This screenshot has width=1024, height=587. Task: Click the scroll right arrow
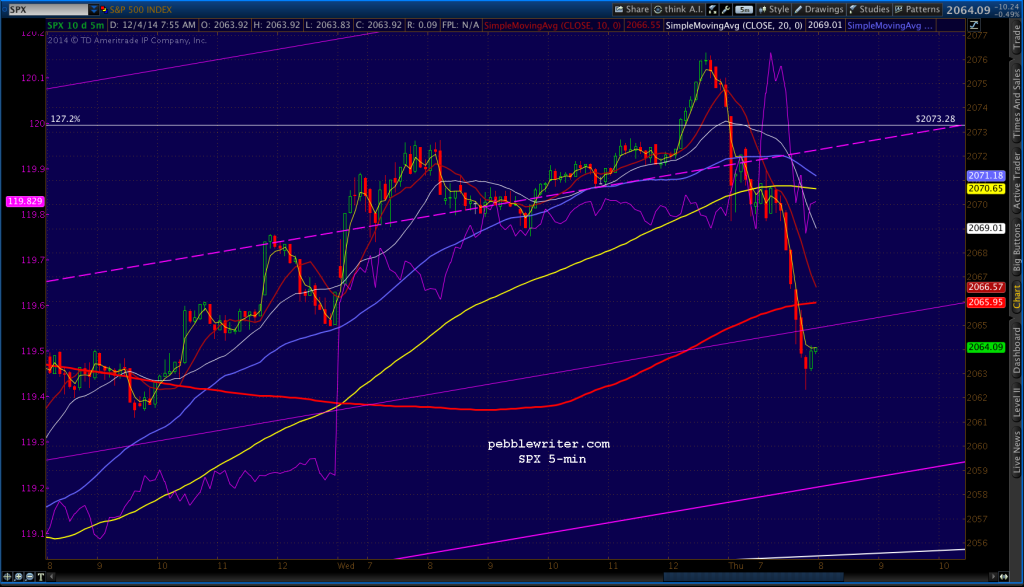(993, 577)
